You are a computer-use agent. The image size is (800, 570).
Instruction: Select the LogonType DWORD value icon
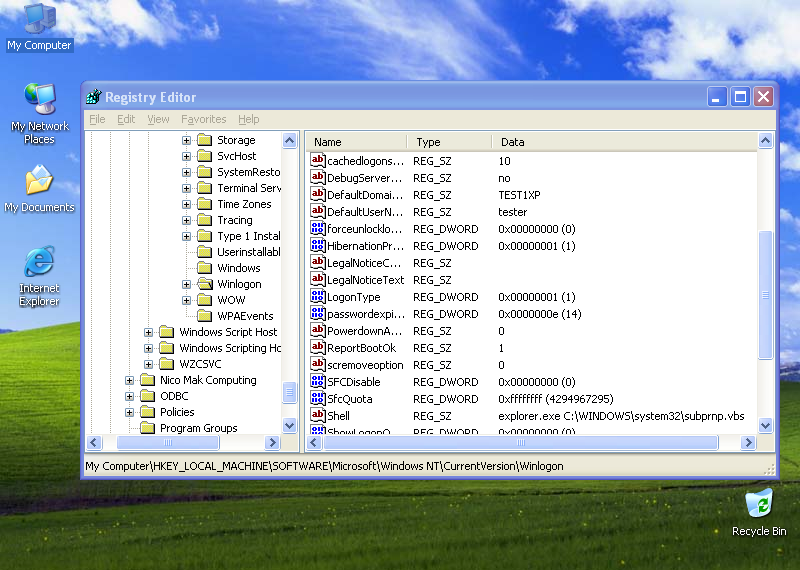coord(317,296)
